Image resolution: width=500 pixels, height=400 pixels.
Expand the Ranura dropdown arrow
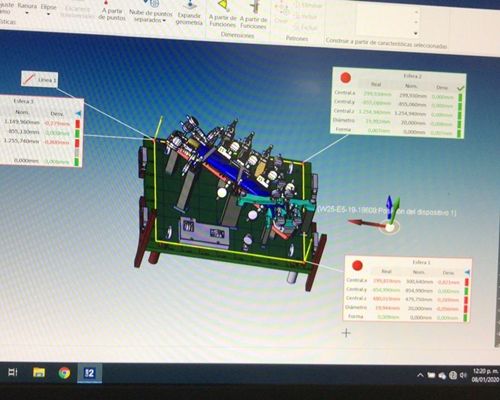pos(27,13)
